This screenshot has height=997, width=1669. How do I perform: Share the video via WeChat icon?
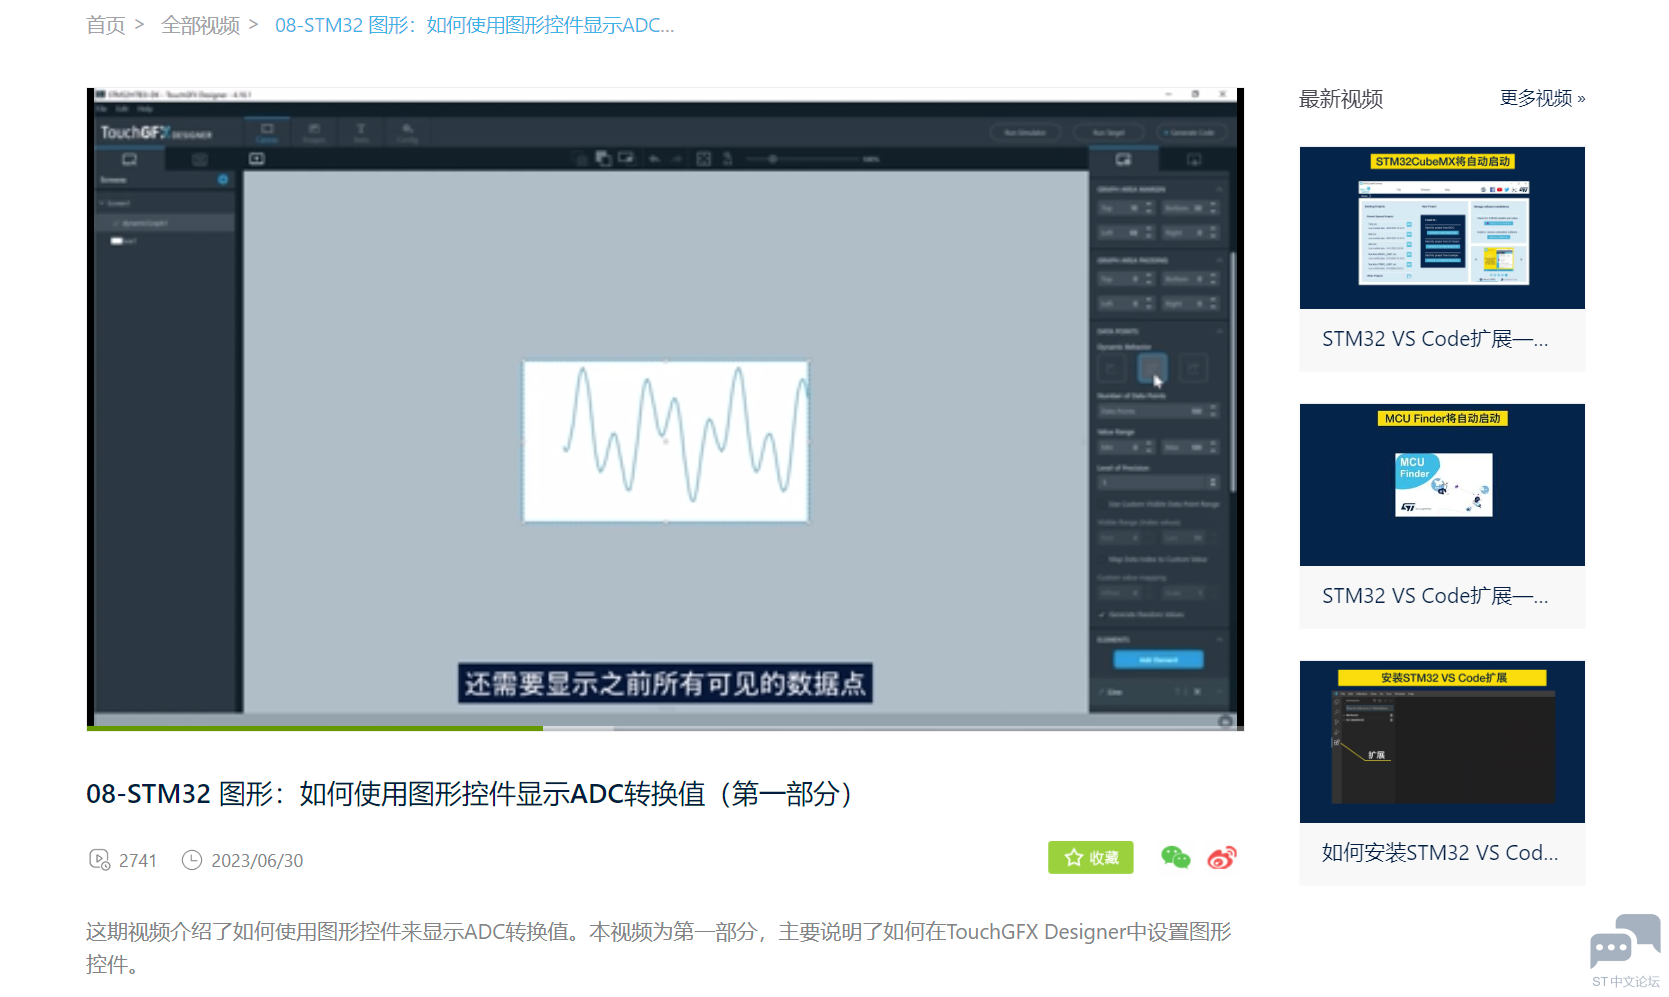(x=1176, y=857)
